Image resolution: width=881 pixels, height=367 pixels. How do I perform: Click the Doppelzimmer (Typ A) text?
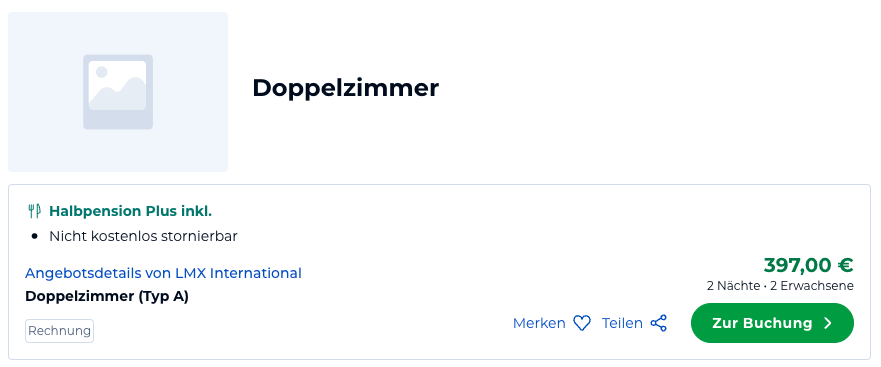click(x=107, y=296)
